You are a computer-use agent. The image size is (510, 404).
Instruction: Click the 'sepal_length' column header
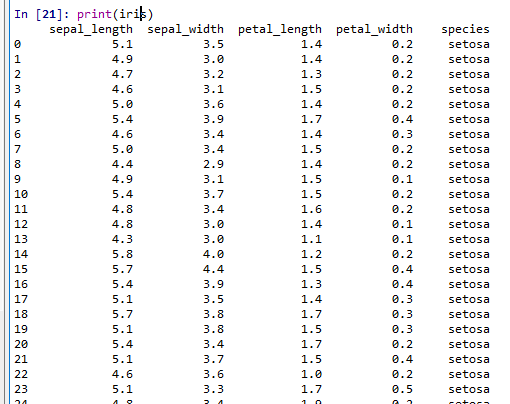pyautogui.click(x=91, y=30)
